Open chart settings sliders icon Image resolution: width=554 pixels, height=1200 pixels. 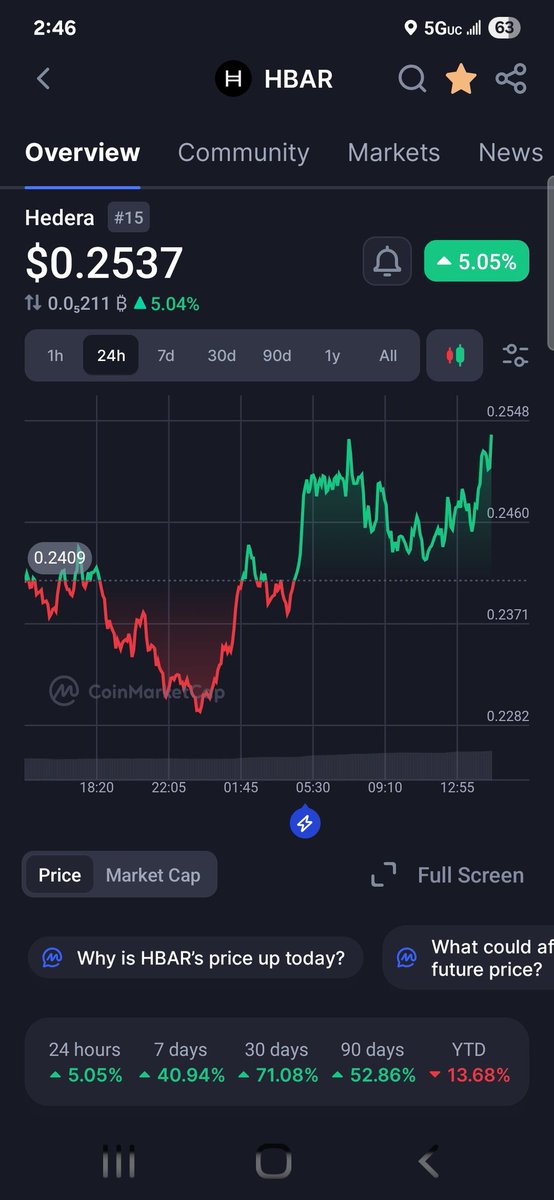(516, 355)
